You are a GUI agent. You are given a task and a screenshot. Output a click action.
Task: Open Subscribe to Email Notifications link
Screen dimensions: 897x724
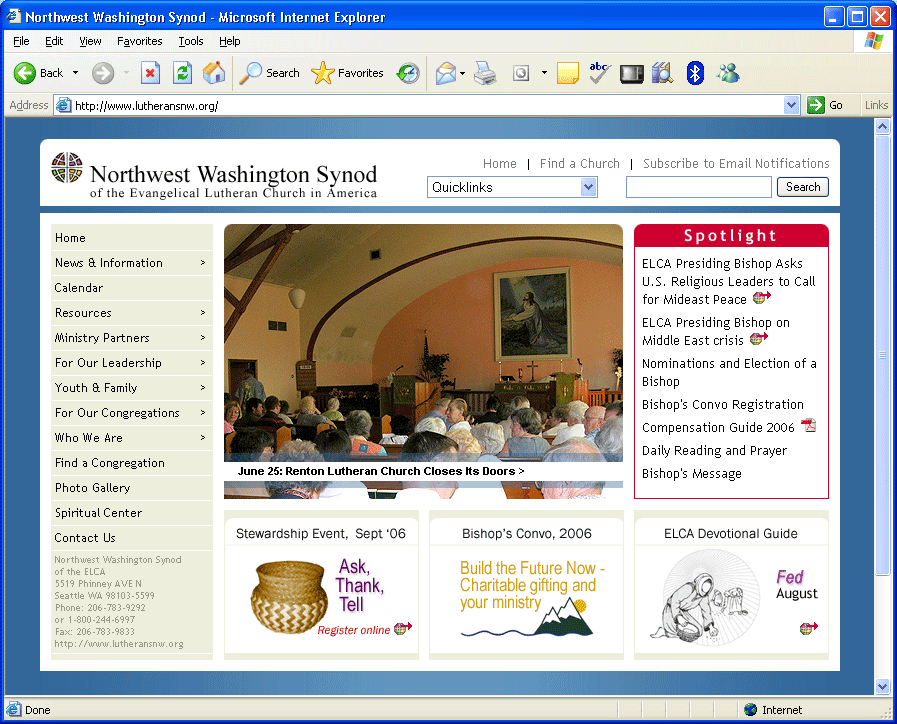coord(736,164)
